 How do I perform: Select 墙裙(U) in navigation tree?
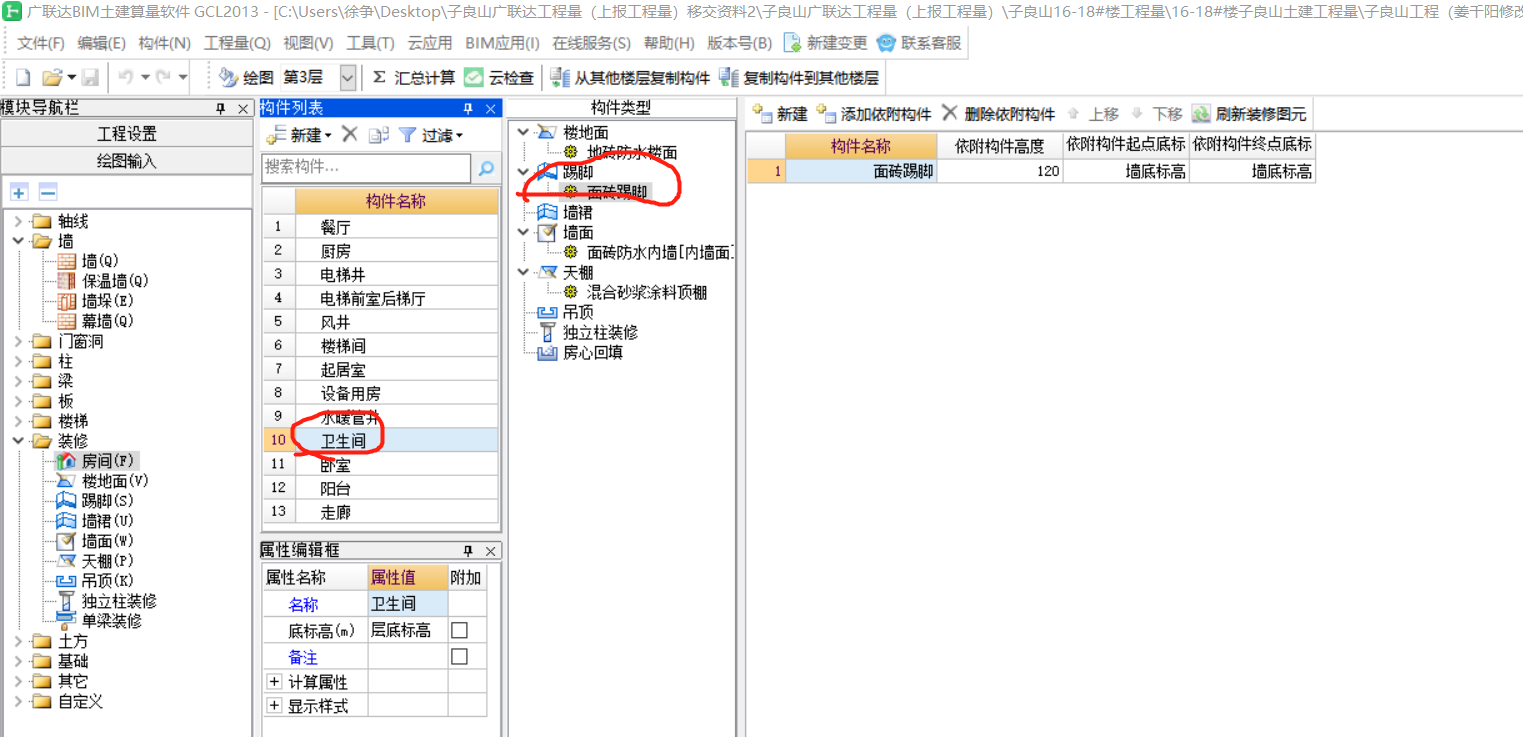94,521
